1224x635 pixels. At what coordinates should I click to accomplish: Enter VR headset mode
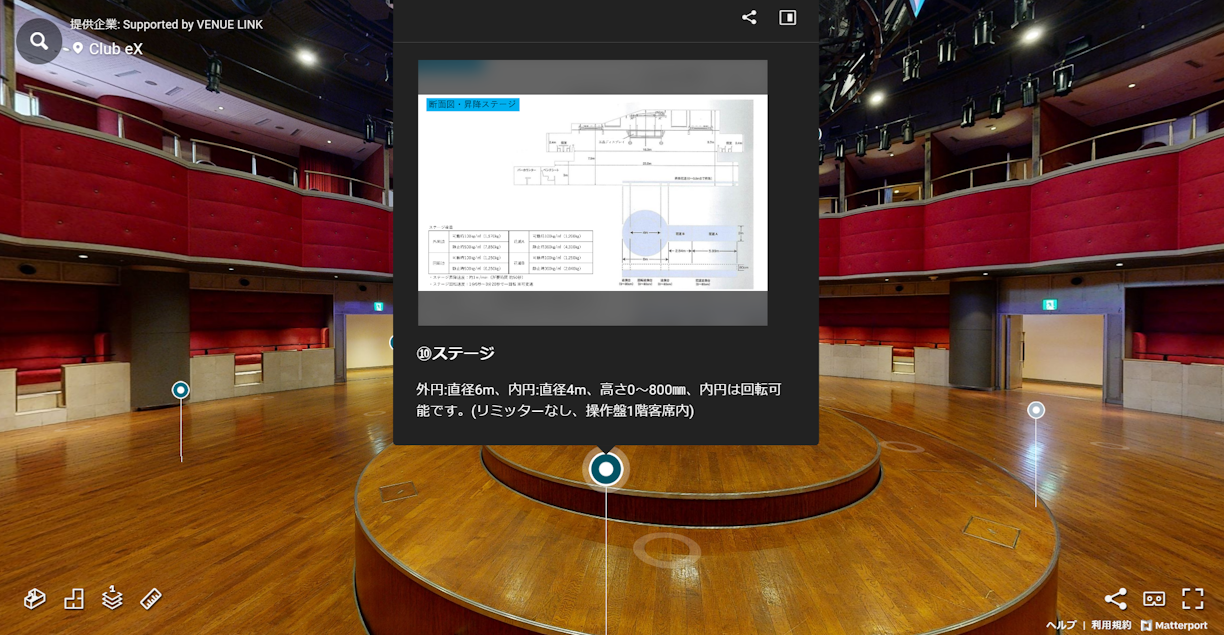coord(1154,599)
